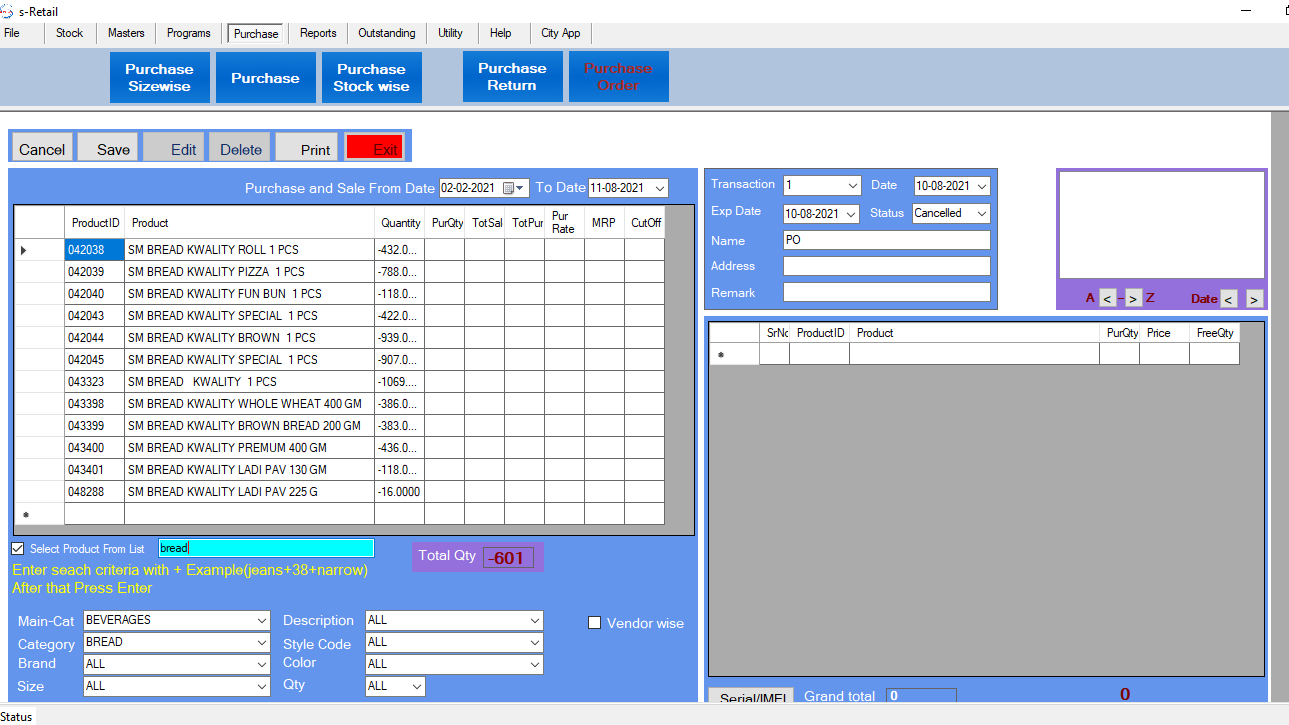Open the Reports menu
Viewport: 1289px width, 725px height.
tap(318, 33)
